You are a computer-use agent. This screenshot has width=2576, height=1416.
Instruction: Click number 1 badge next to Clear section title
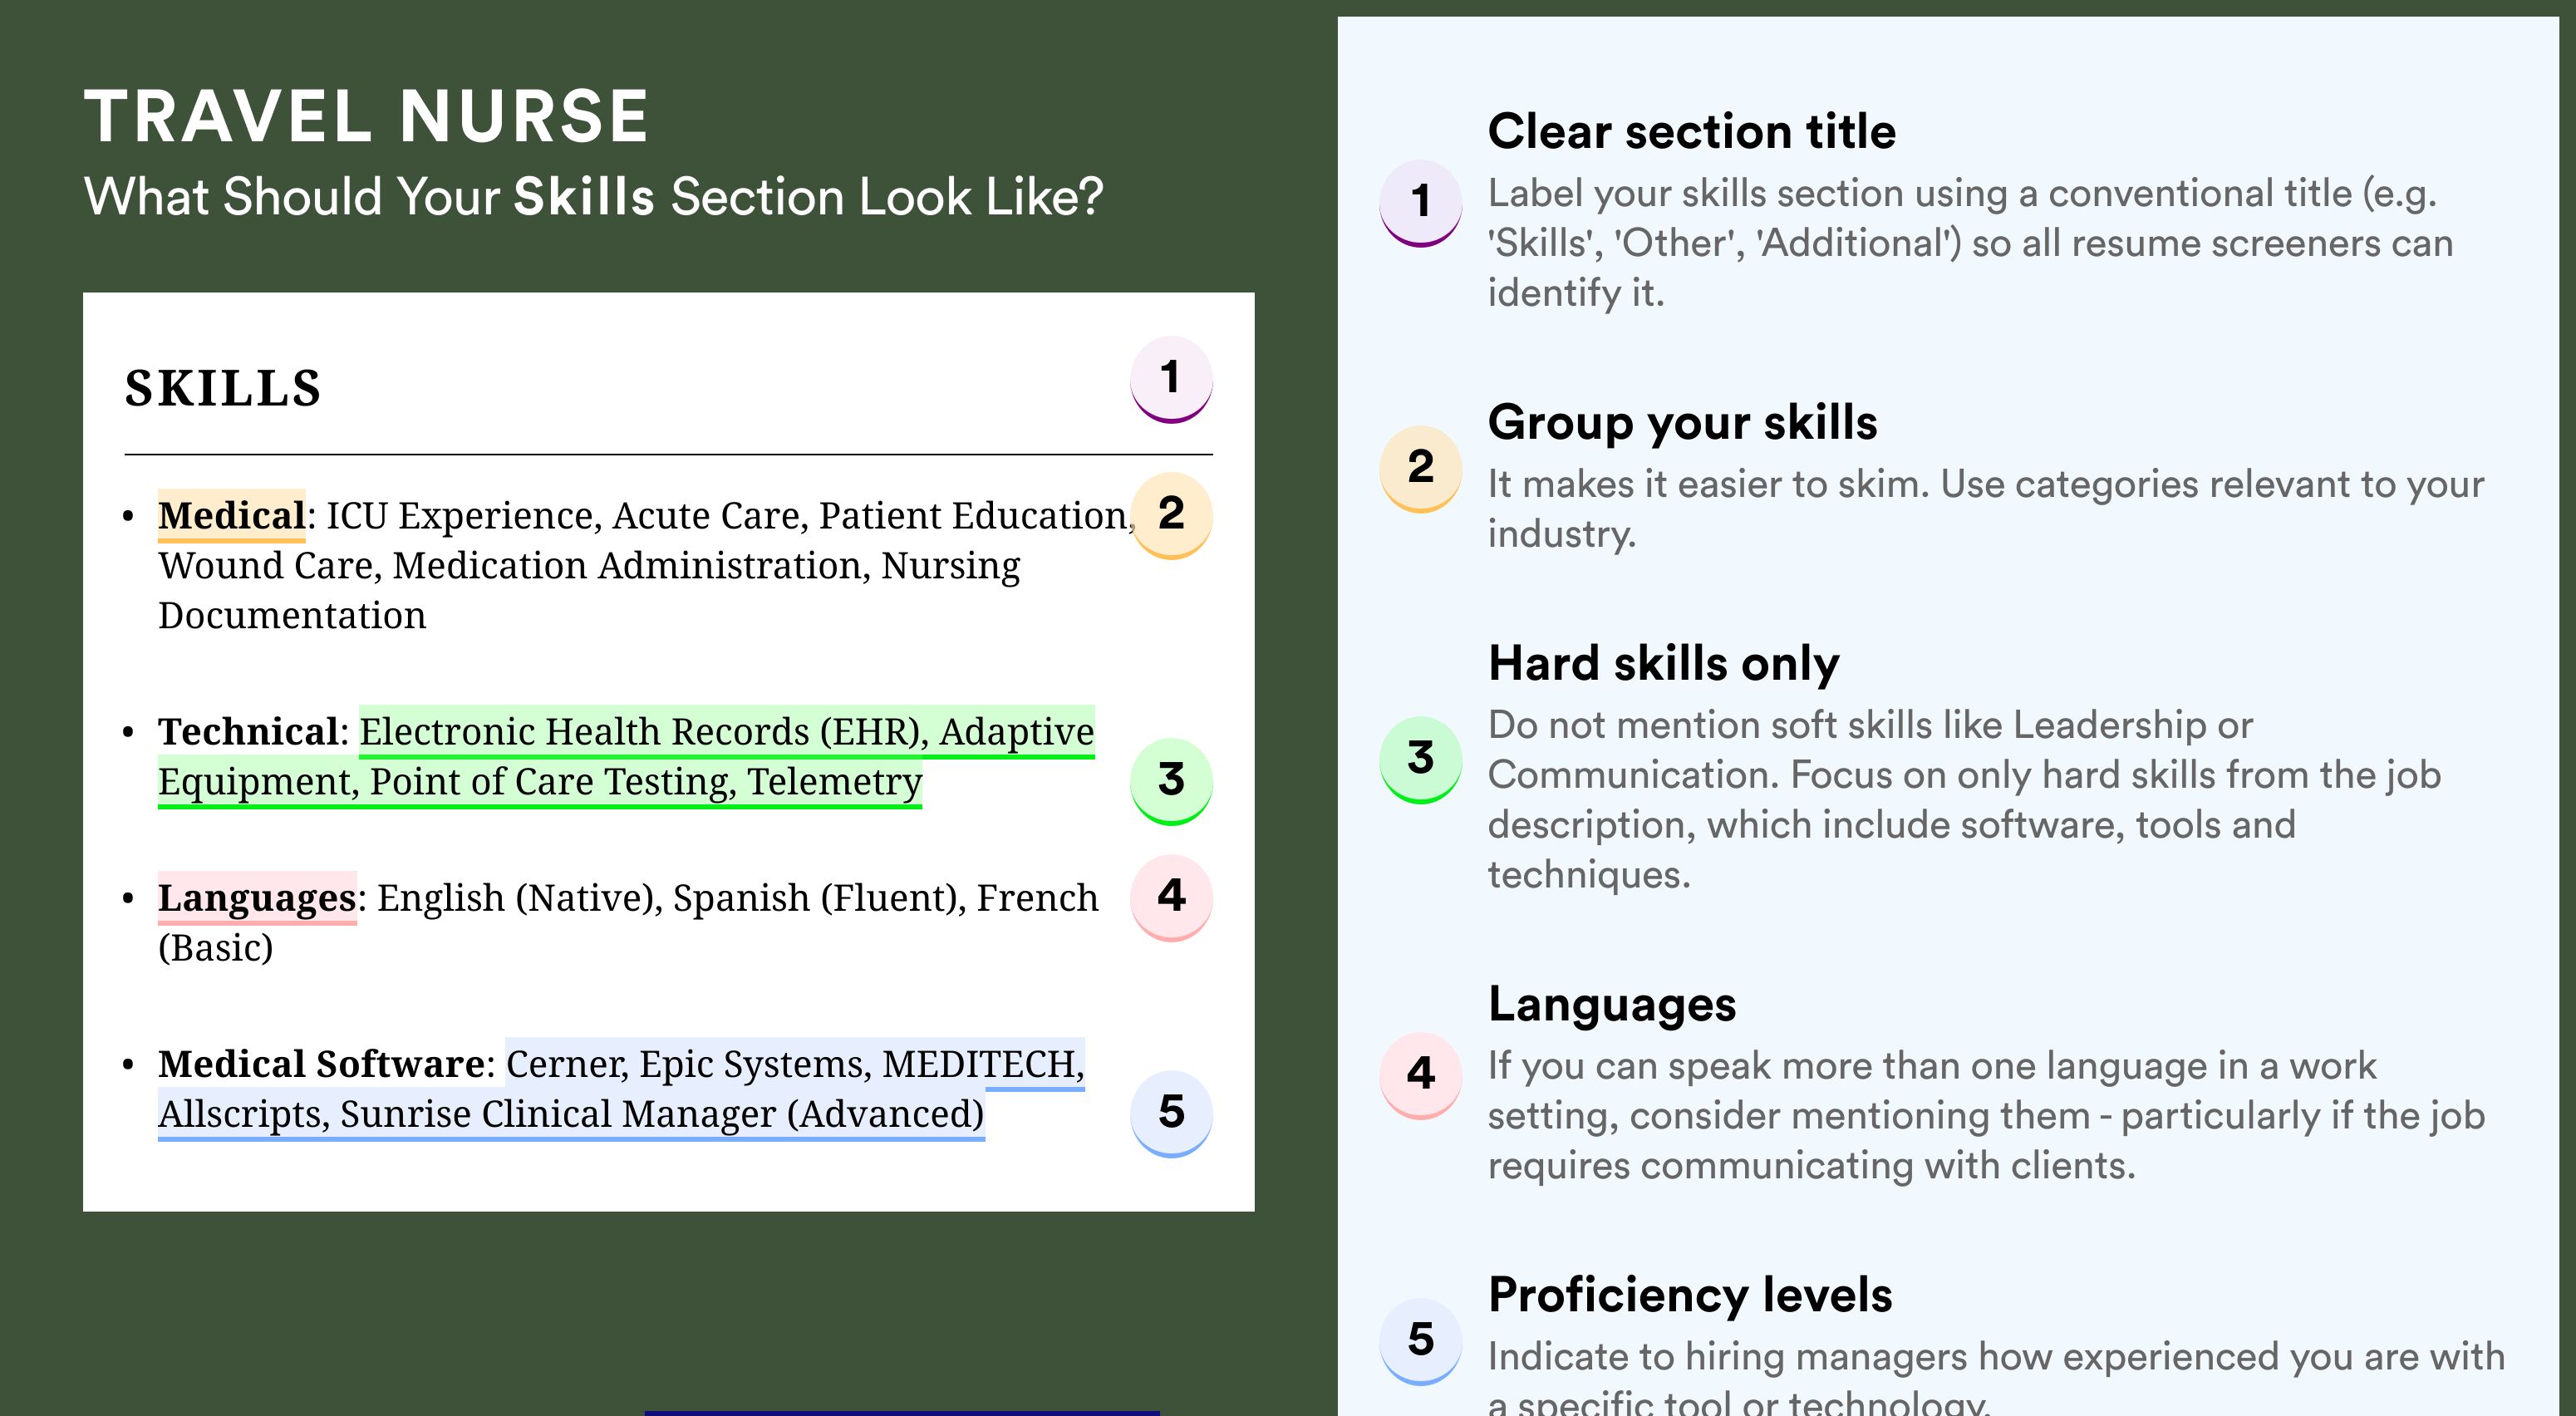click(x=1421, y=204)
